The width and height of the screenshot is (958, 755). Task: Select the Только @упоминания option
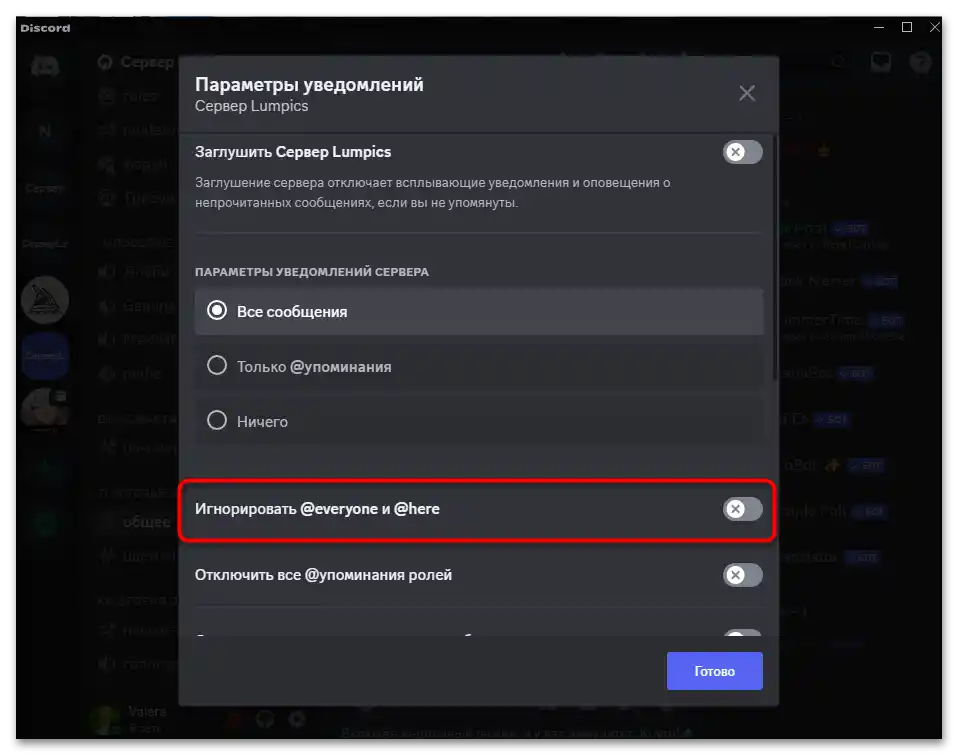click(217, 366)
